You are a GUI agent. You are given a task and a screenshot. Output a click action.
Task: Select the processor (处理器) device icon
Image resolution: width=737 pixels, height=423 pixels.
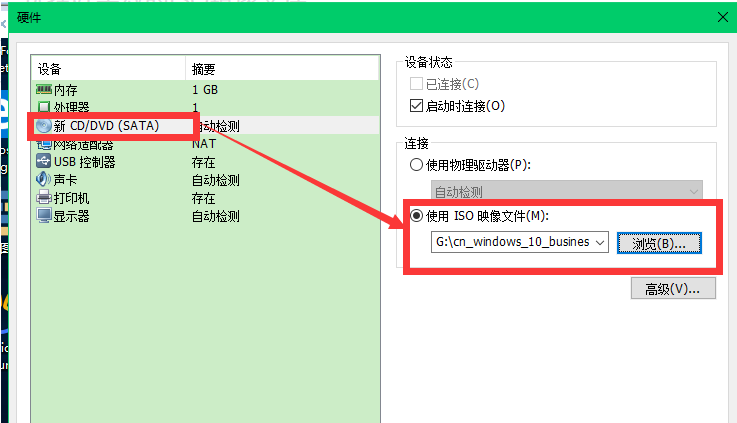coord(44,107)
